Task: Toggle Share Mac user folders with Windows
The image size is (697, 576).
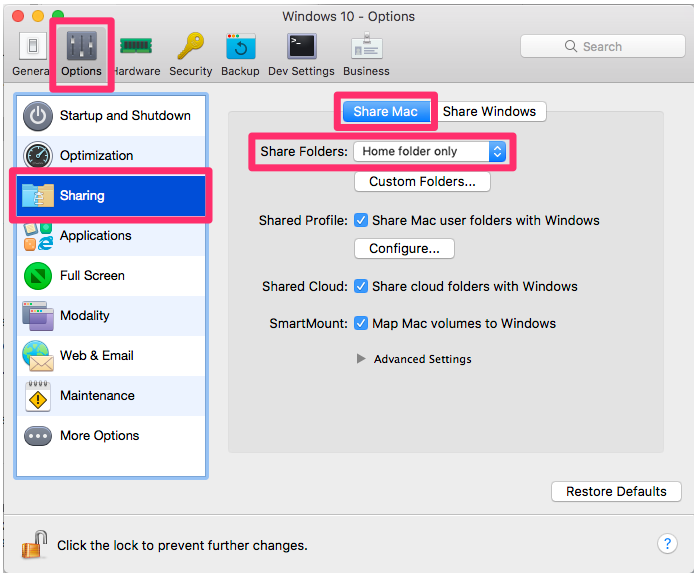Action: [x=361, y=220]
